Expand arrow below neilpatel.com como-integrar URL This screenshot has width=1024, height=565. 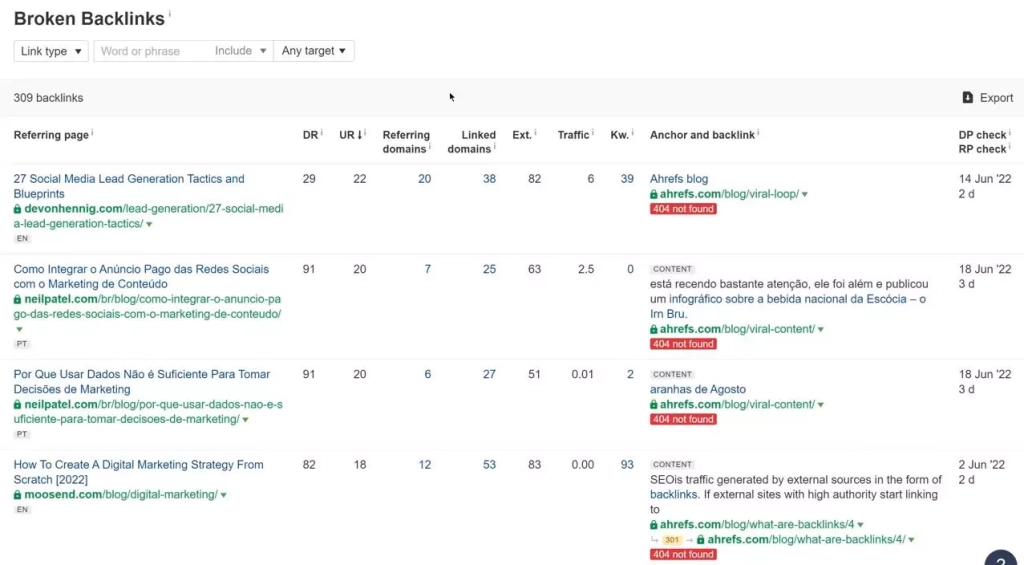tap(19, 329)
